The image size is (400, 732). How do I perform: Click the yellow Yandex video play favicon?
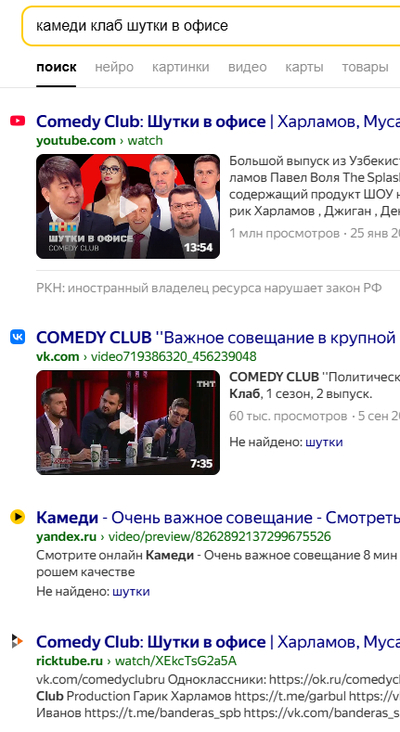tap(18, 517)
